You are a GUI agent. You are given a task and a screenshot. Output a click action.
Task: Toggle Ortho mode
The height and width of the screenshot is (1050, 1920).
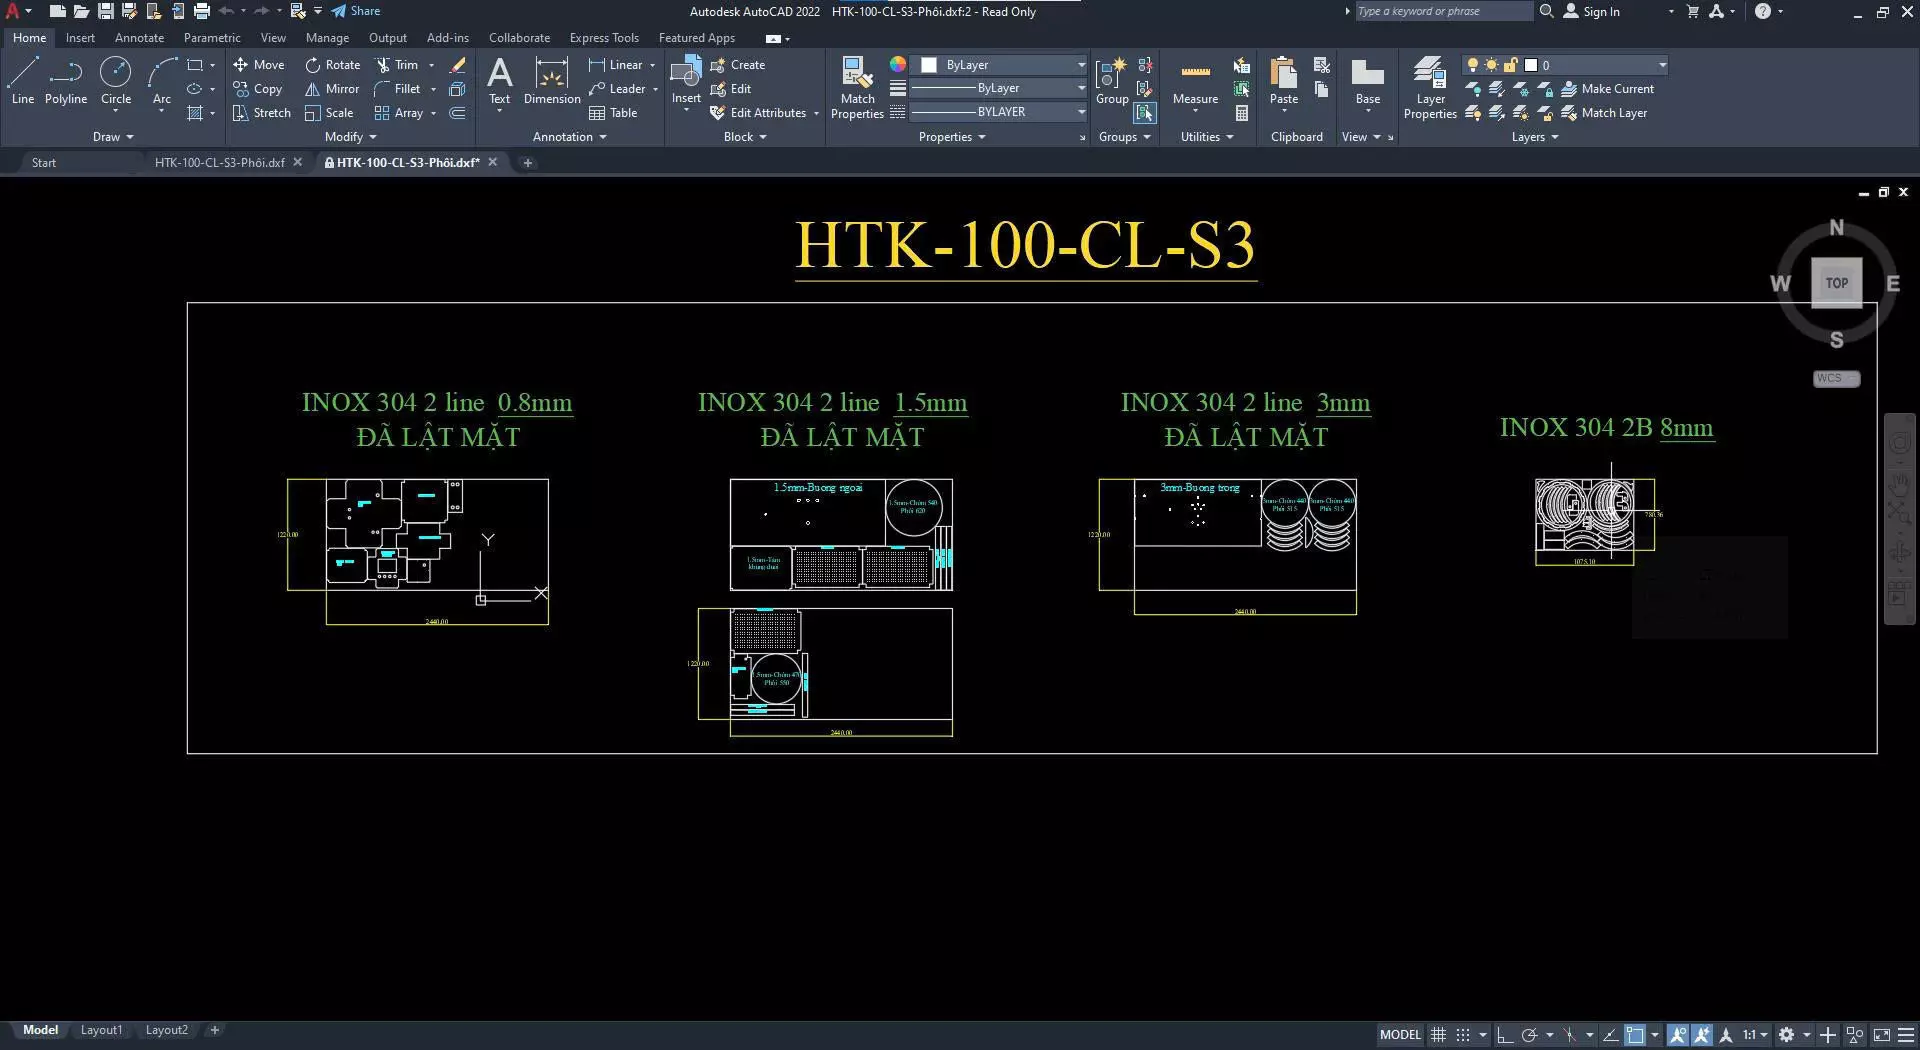[x=1504, y=1035]
